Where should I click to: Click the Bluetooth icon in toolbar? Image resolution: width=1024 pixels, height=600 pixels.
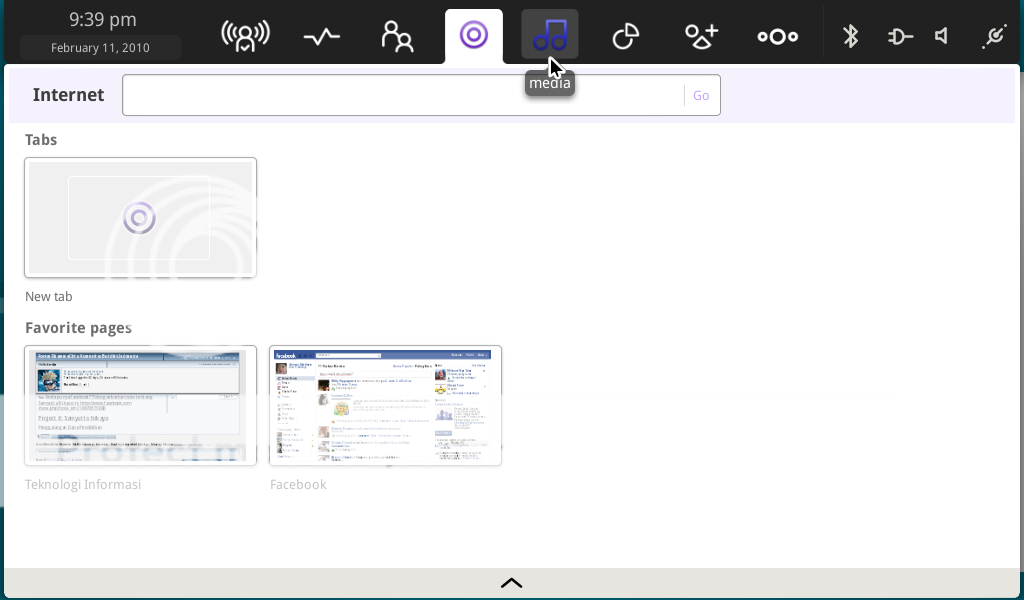pyautogui.click(x=850, y=37)
